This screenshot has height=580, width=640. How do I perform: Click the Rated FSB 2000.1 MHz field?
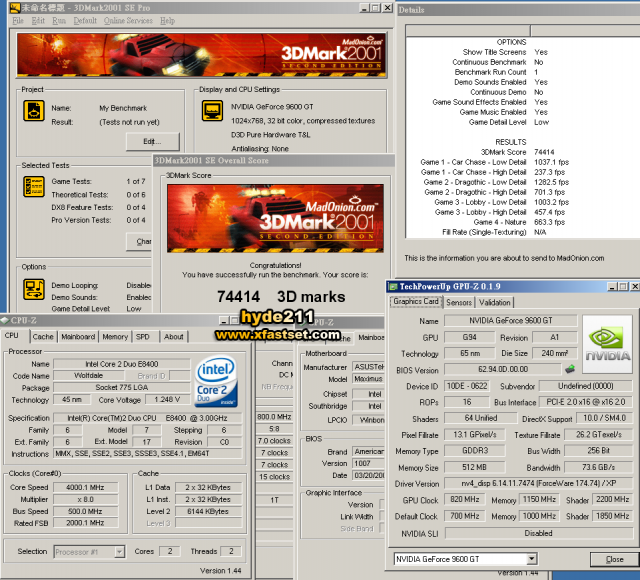click(85, 522)
